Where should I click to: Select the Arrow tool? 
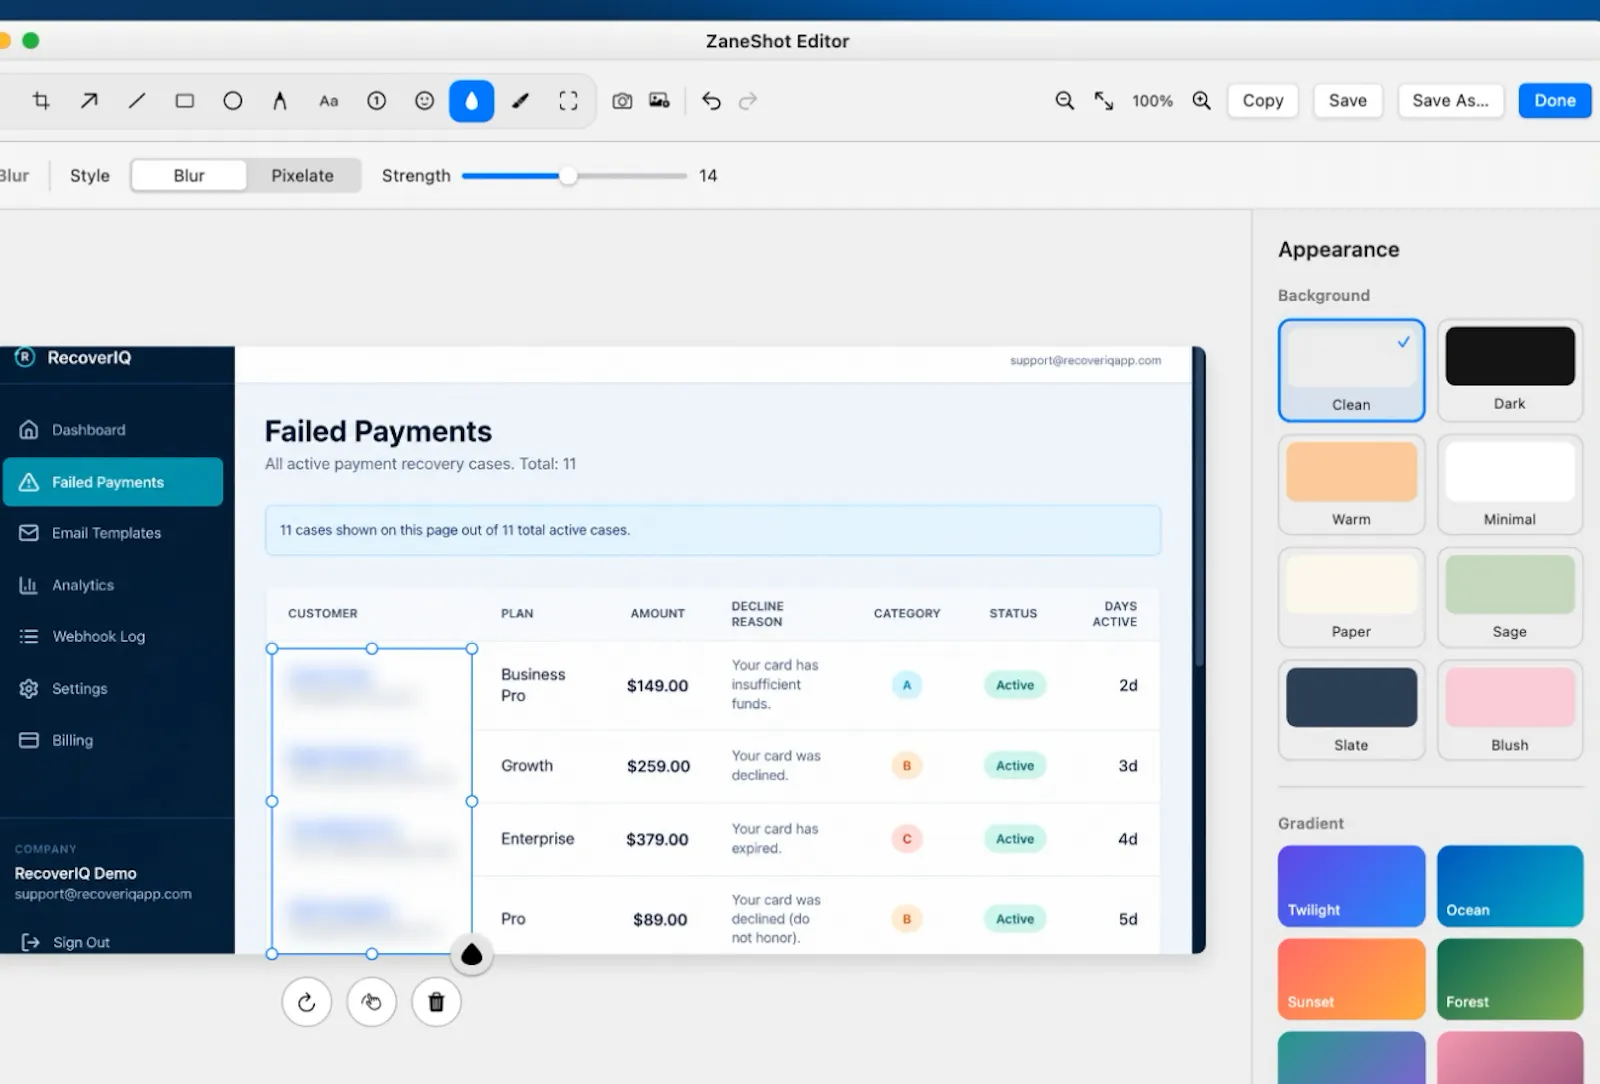pos(89,101)
